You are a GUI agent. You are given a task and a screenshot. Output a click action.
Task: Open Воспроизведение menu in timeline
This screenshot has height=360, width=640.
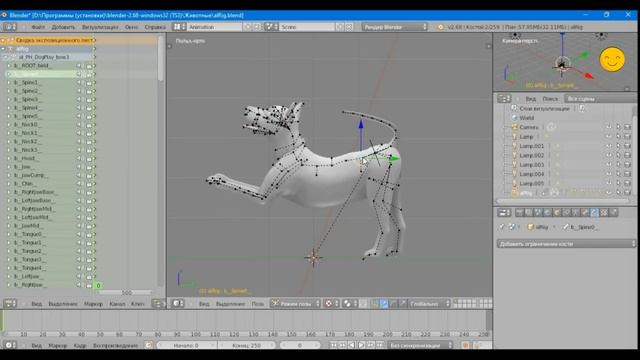coord(116,345)
